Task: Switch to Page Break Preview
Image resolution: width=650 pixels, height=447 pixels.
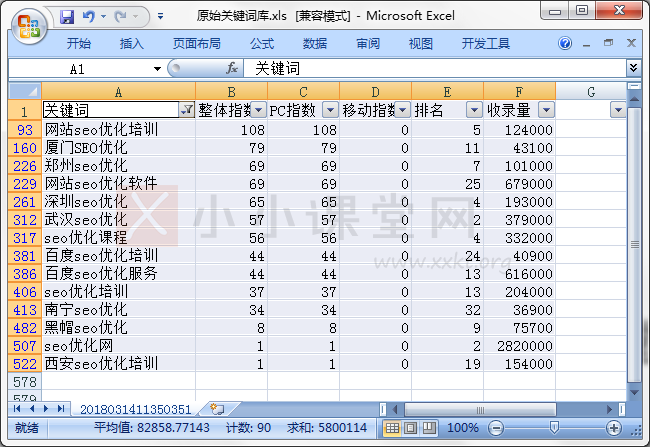Action: [x=429, y=428]
